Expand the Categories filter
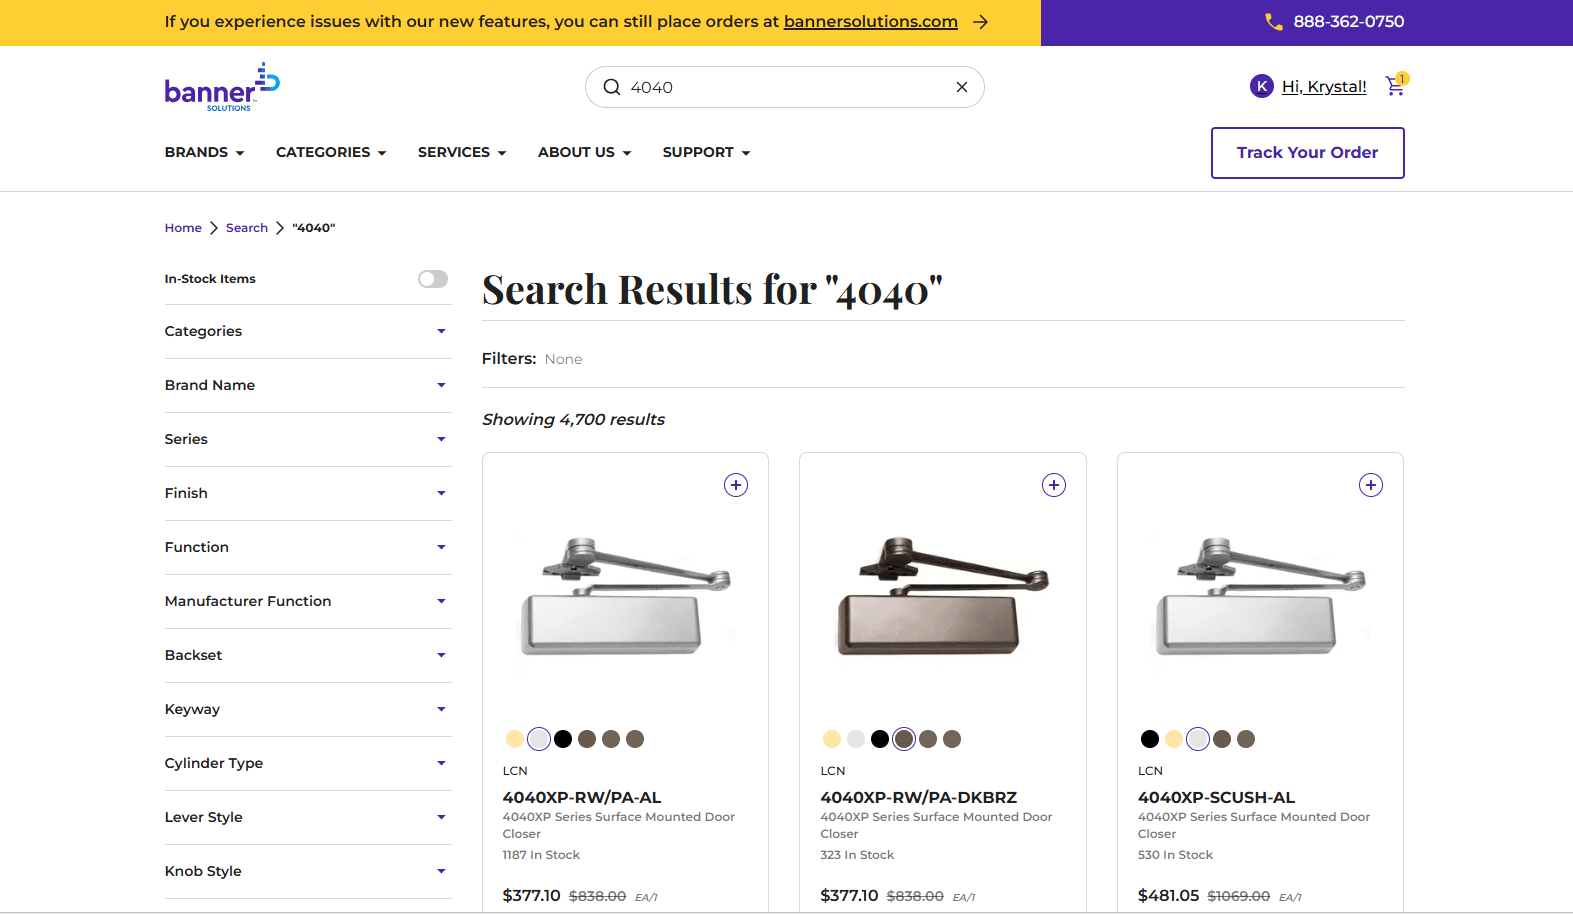Screen dimensions: 1573x914 pyautogui.click(x=308, y=331)
